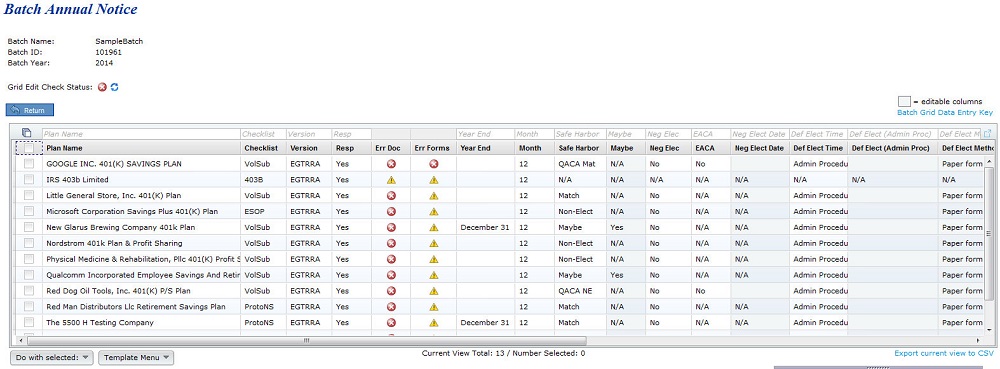
Task: Toggle the select-all checkbox in grid header
Action: [x=29, y=148]
